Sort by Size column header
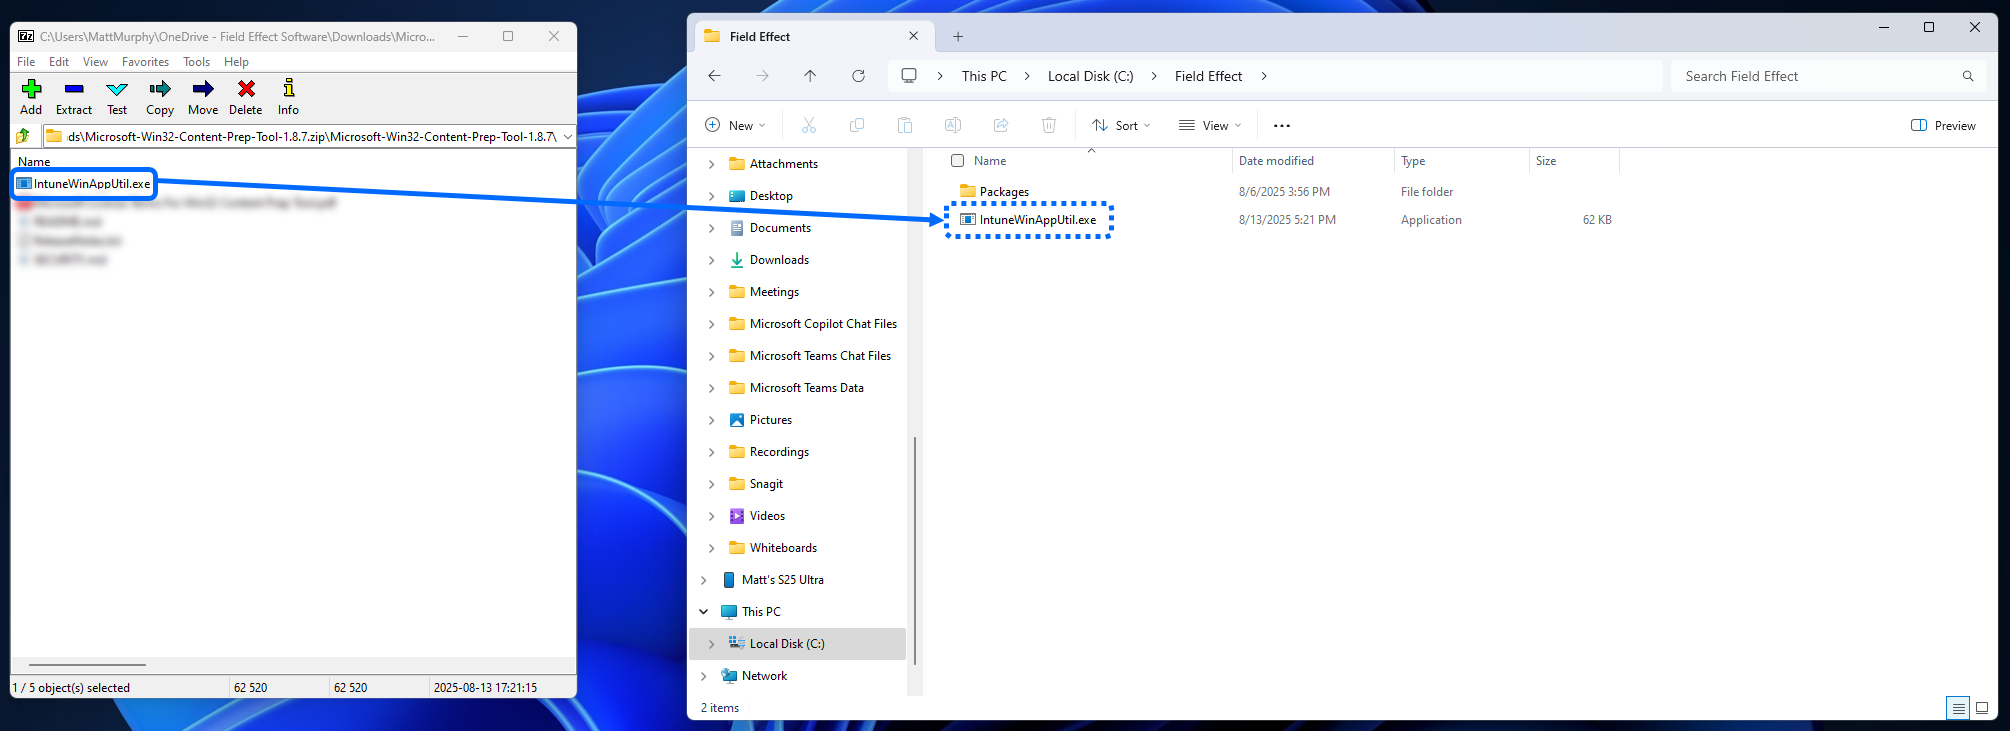Image resolution: width=2010 pixels, height=731 pixels. coord(1546,160)
